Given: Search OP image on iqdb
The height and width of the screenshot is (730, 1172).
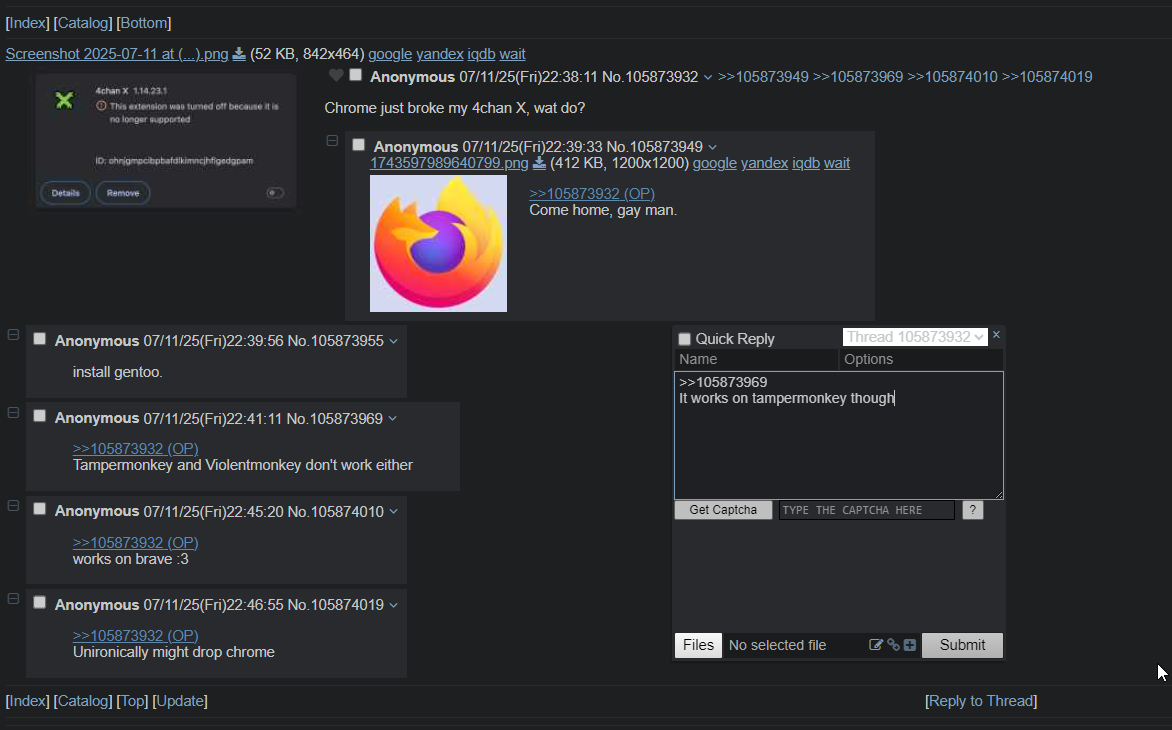Looking at the screenshot, I should tap(481, 54).
